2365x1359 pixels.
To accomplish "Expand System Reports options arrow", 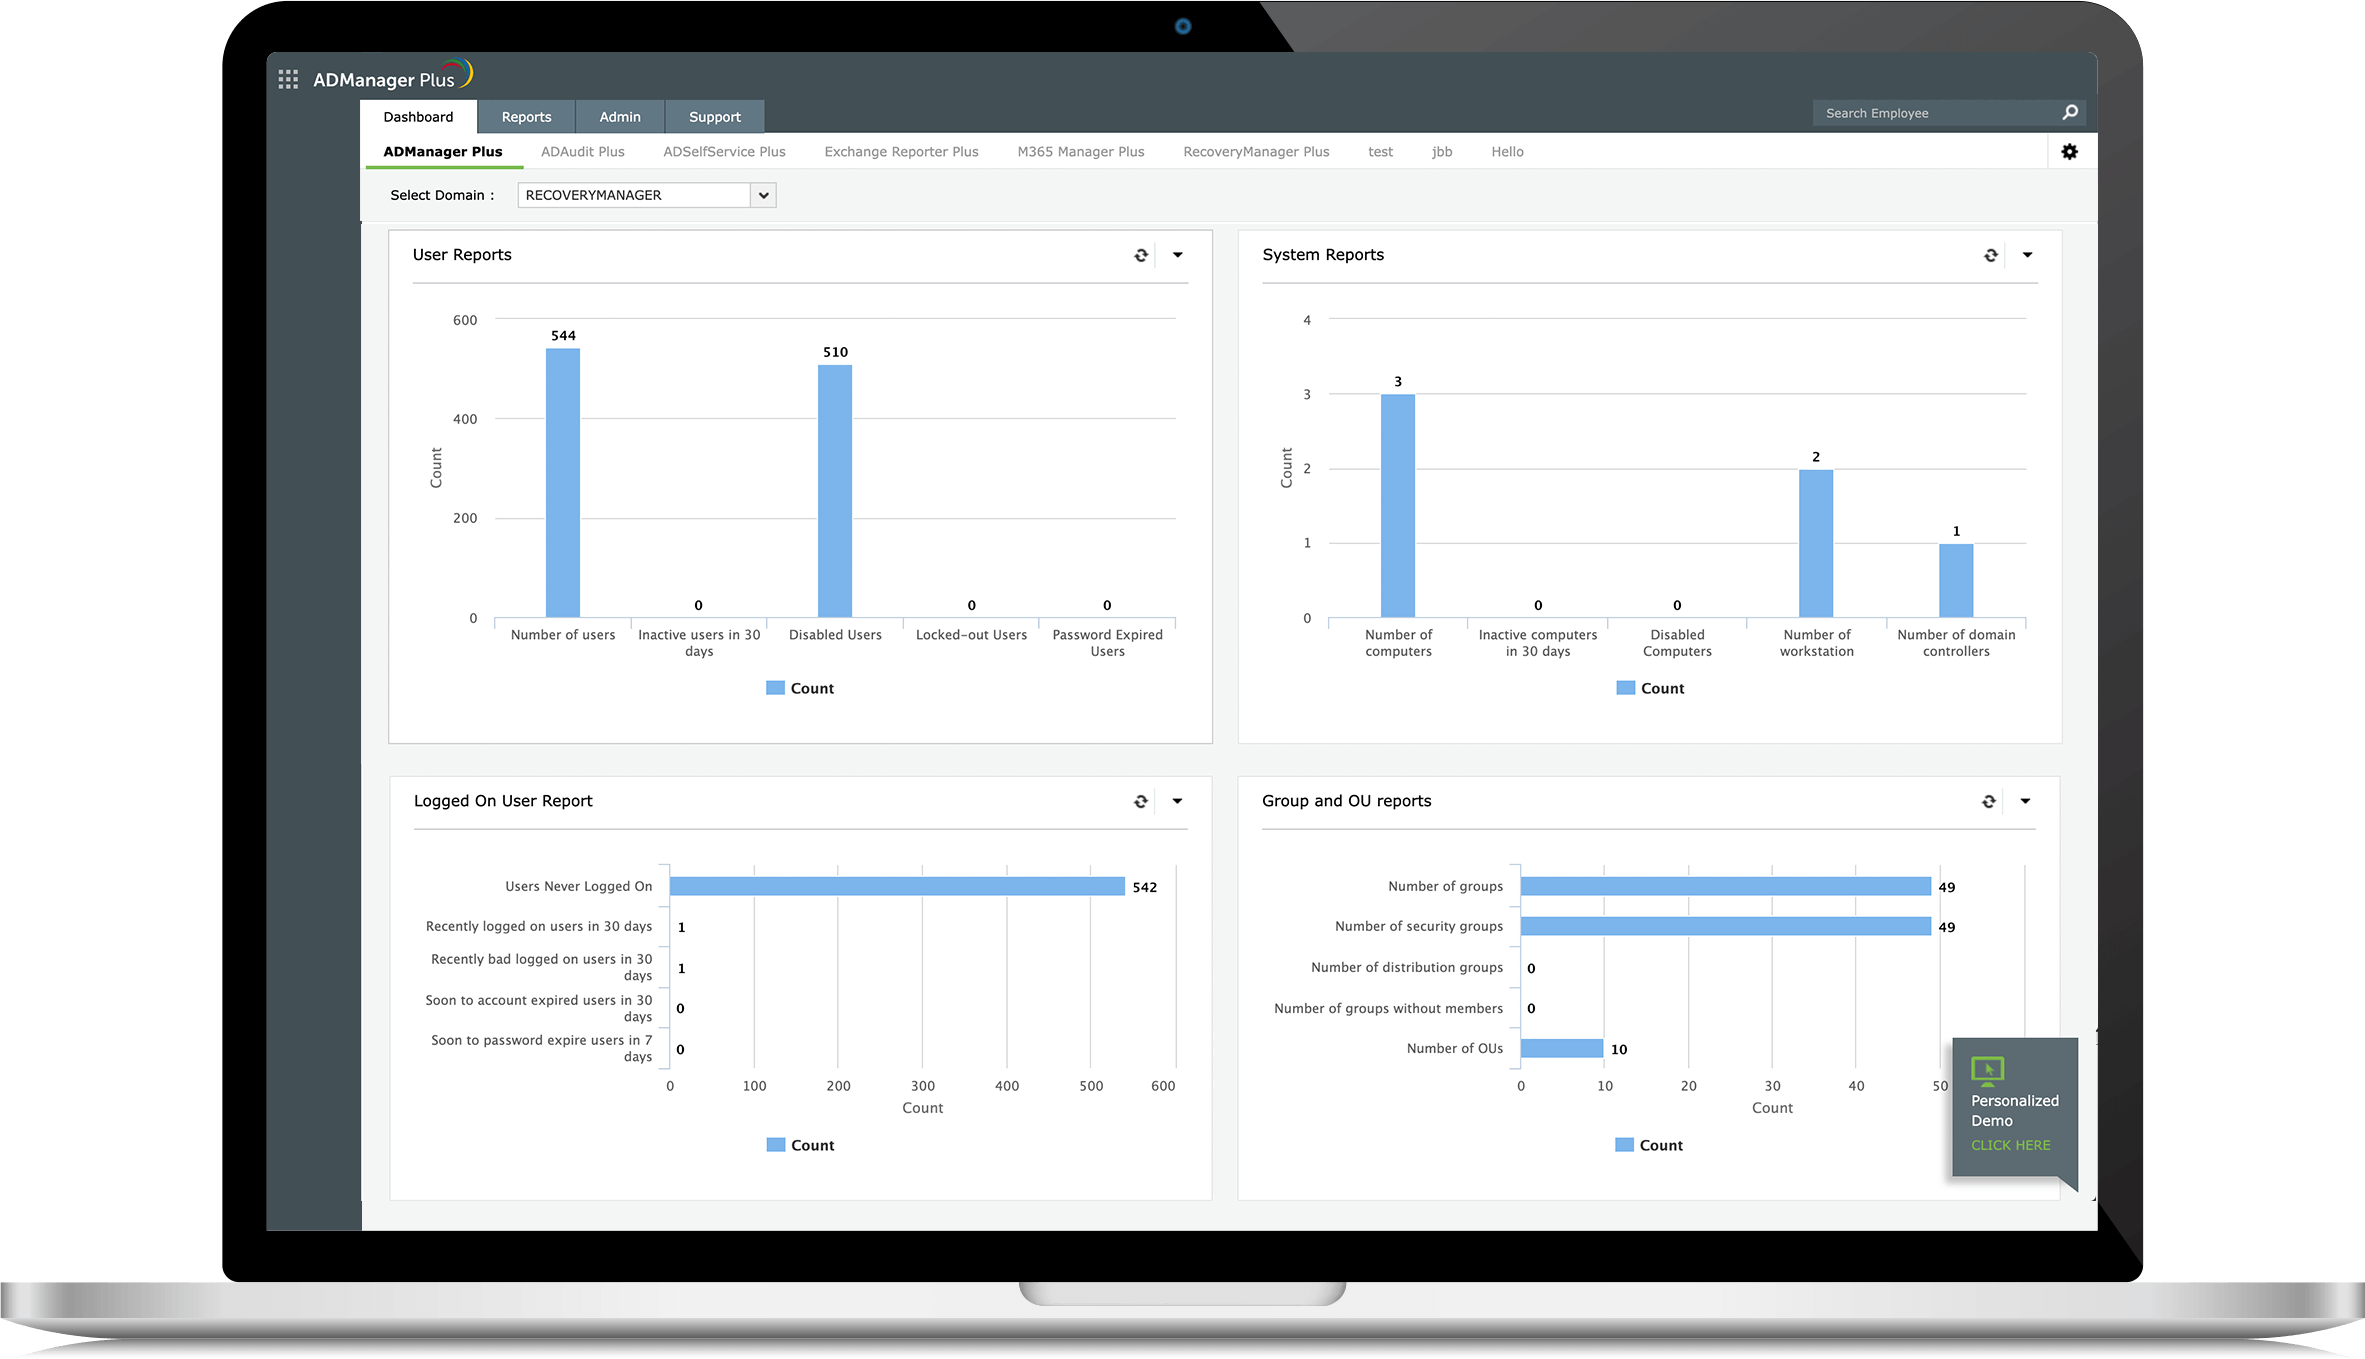I will click(2027, 256).
